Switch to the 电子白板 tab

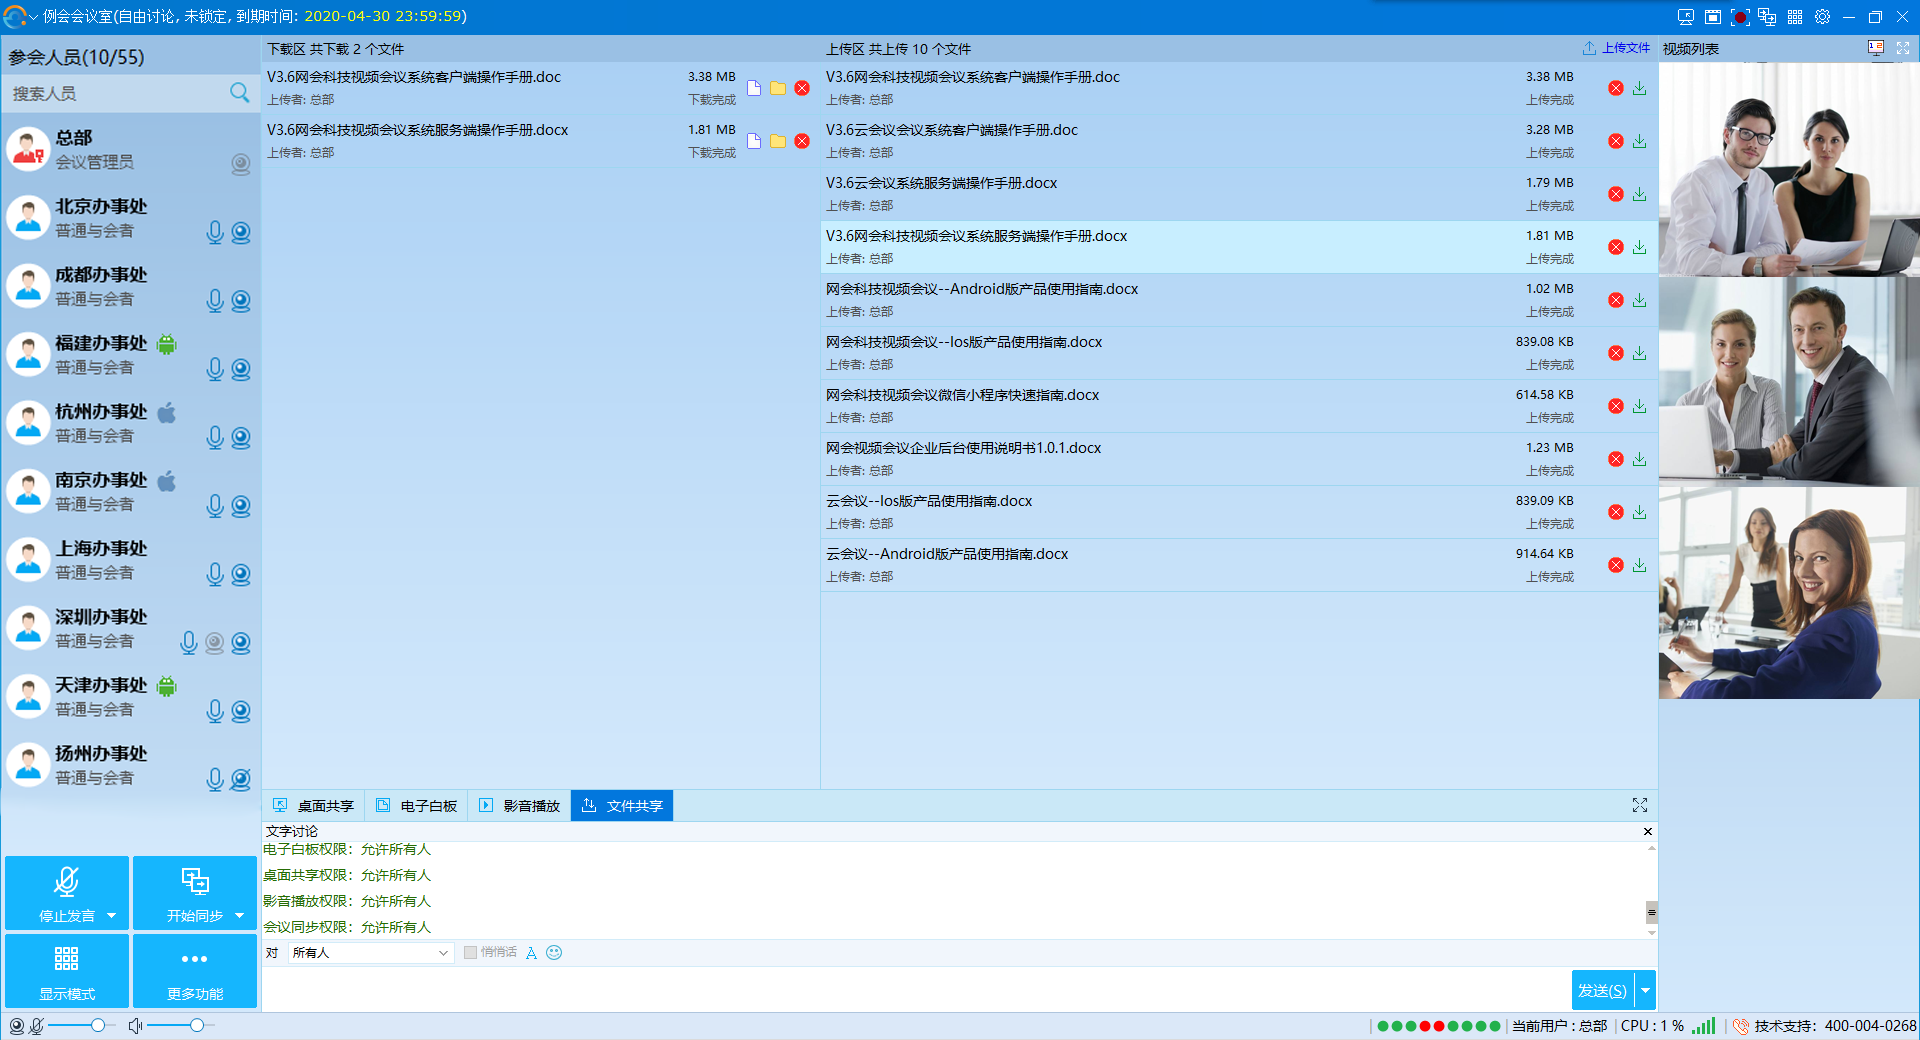click(417, 806)
